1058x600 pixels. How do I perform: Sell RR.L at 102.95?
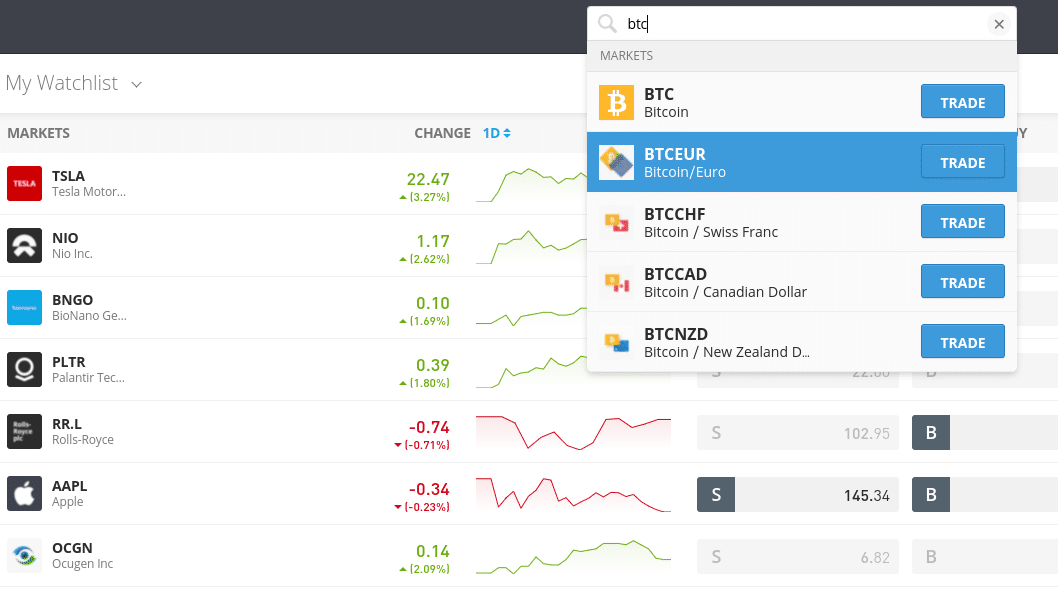coord(798,433)
